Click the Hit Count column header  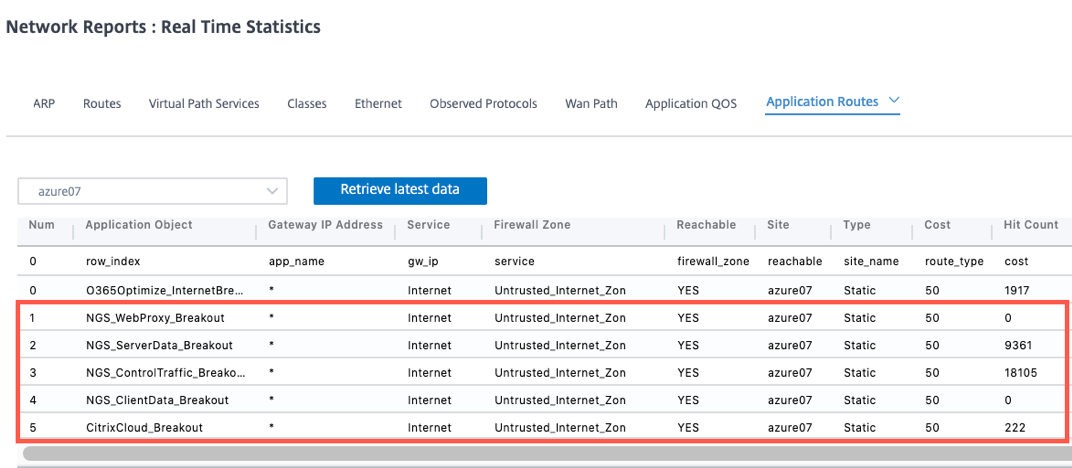click(1031, 225)
